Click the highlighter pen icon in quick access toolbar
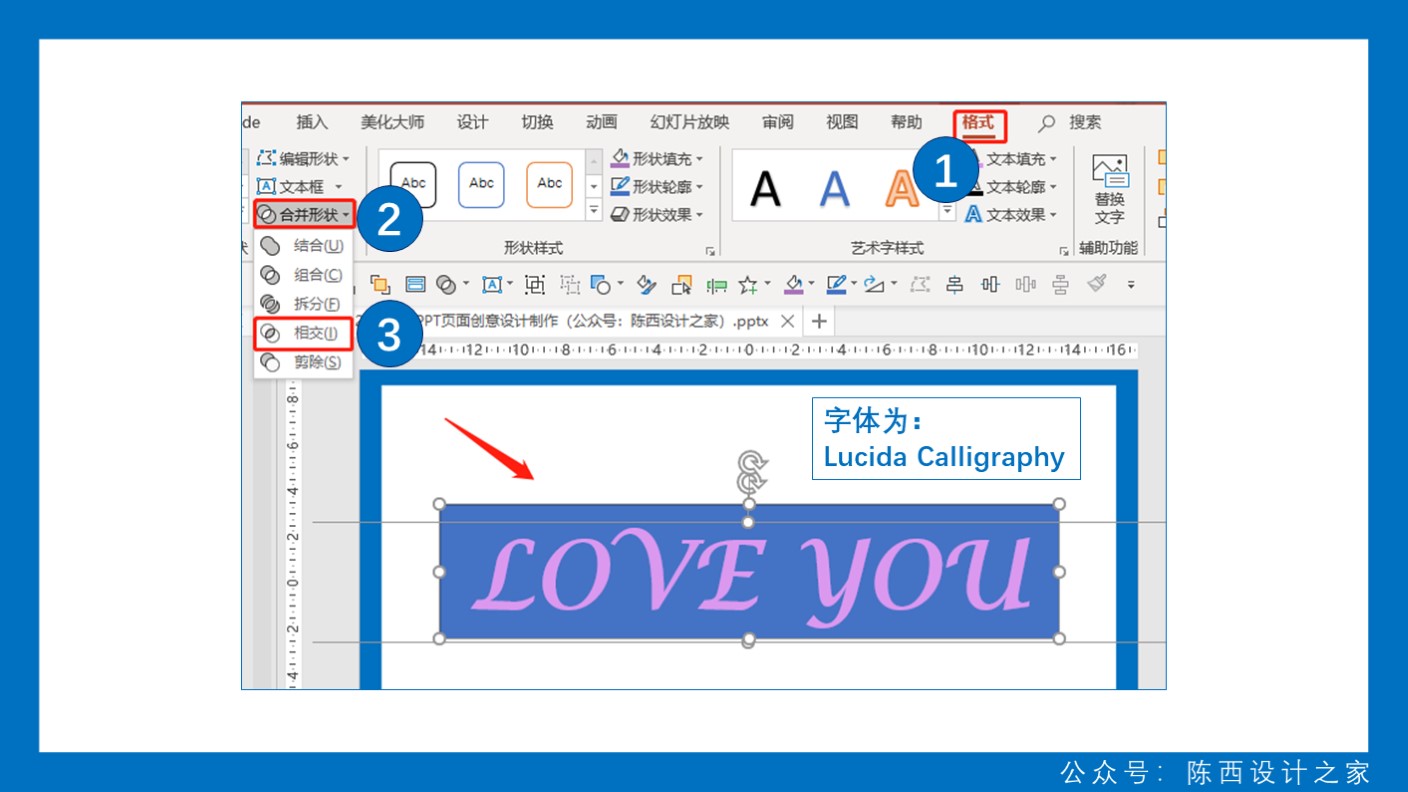 646,285
